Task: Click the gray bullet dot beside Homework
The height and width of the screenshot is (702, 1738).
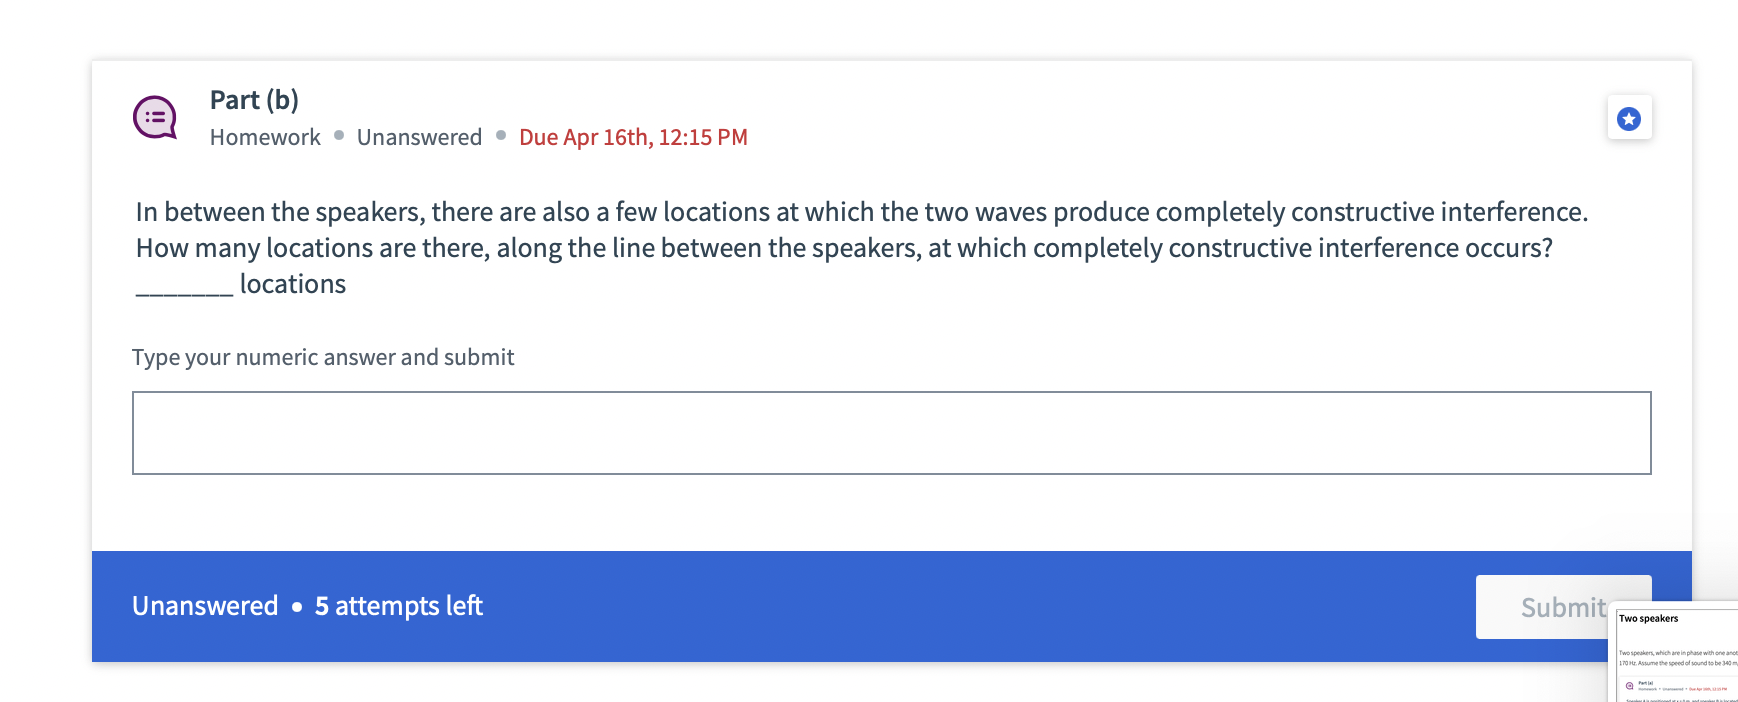Action: pos(338,136)
